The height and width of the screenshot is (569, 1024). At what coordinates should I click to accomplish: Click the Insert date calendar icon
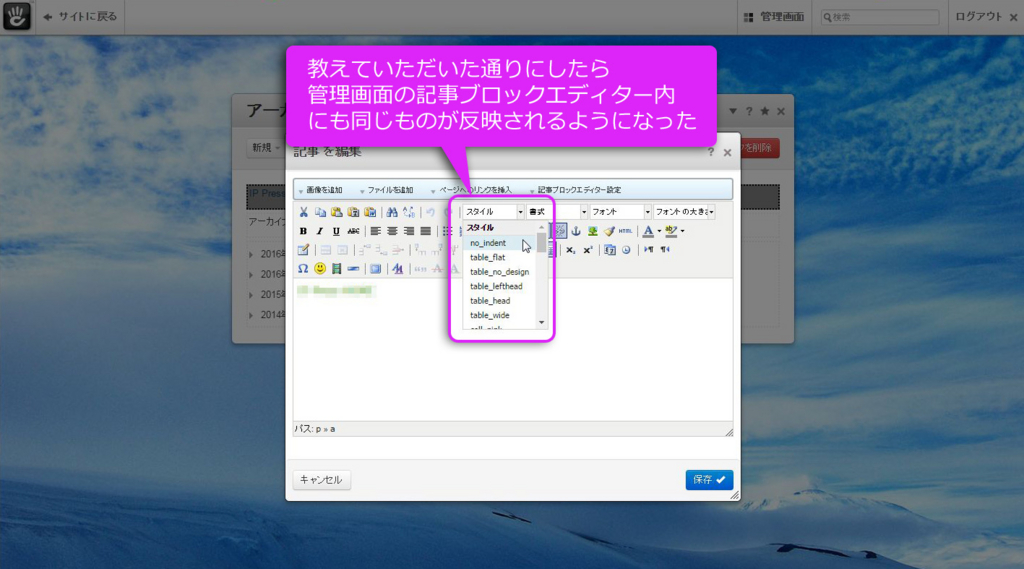click(x=609, y=250)
